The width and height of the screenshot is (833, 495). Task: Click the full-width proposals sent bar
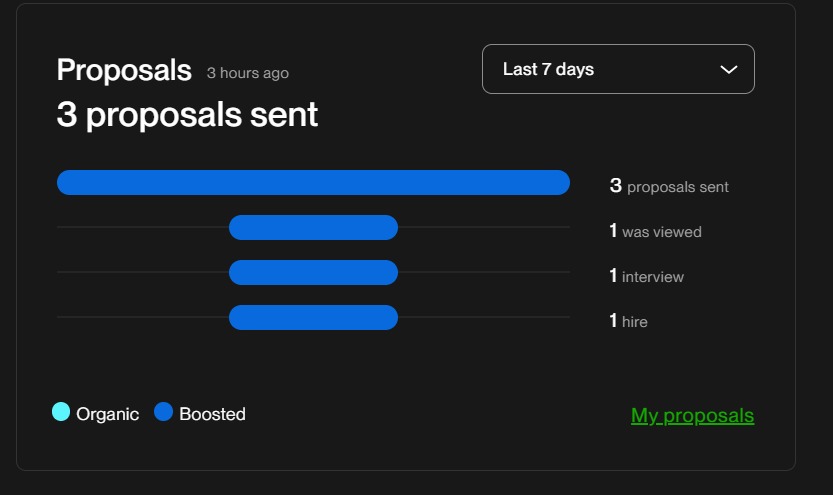tap(313, 182)
